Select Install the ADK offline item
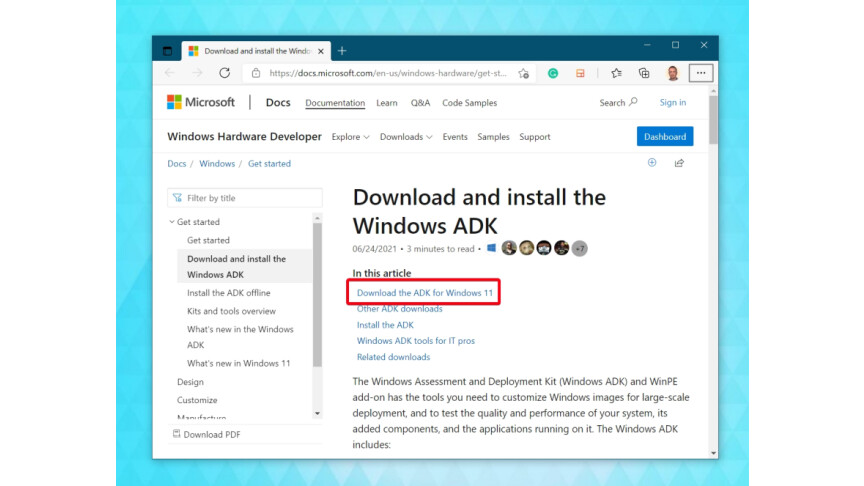This screenshot has height=486, width=864. (x=229, y=293)
